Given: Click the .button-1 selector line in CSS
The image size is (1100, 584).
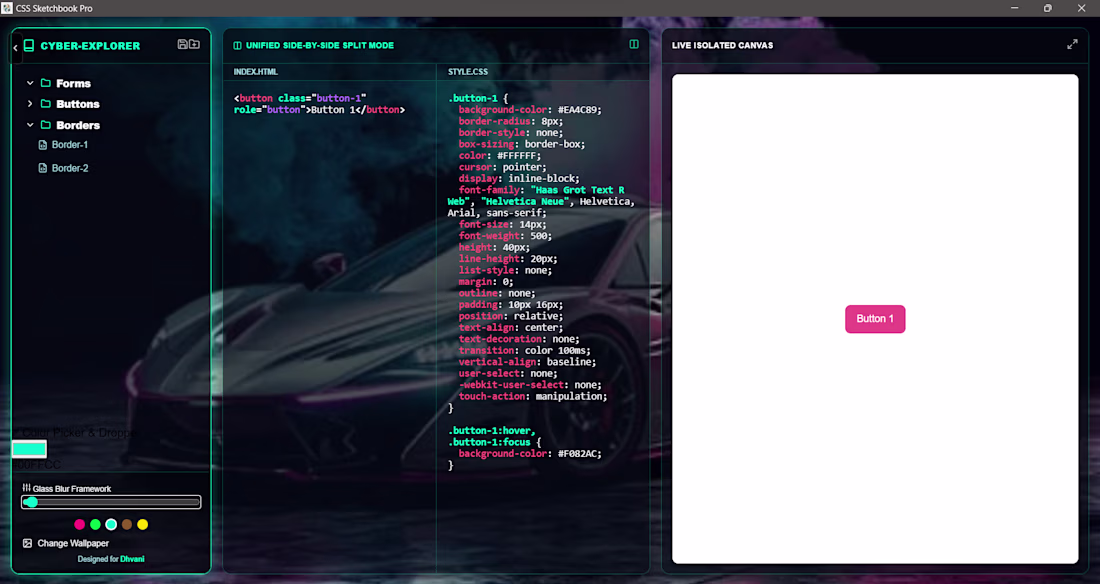Looking at the screenshot, I should click(x=478, y=98).
